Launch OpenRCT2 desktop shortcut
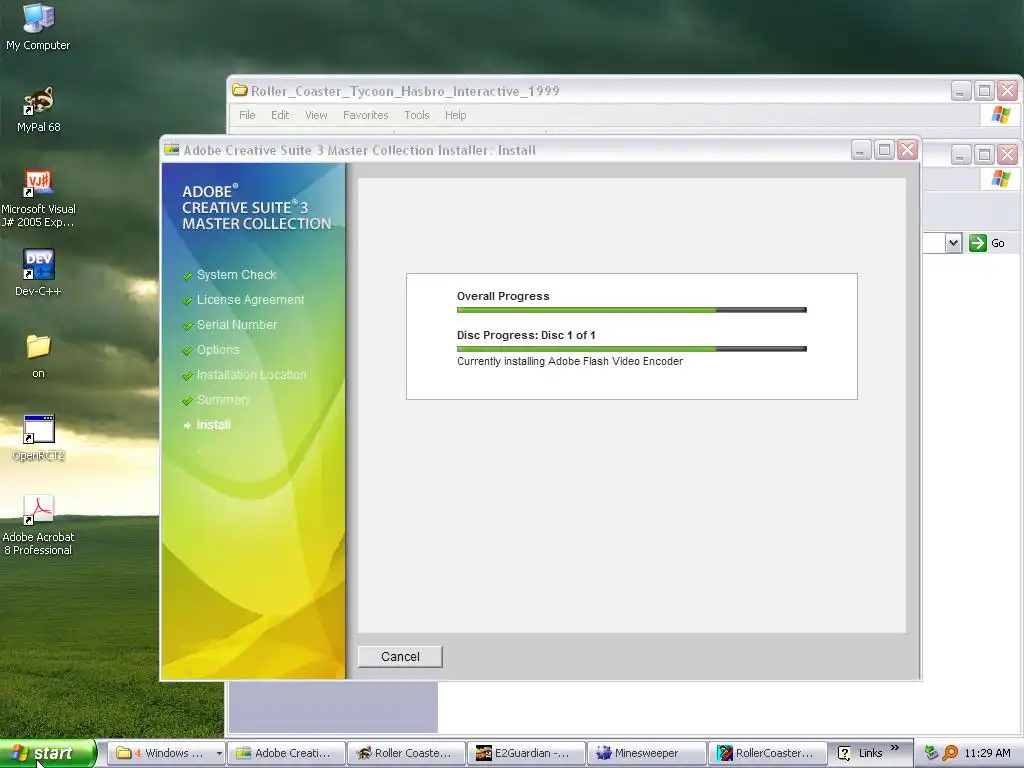This screenshot has width=1024, height=768. (x=38, y=438)
